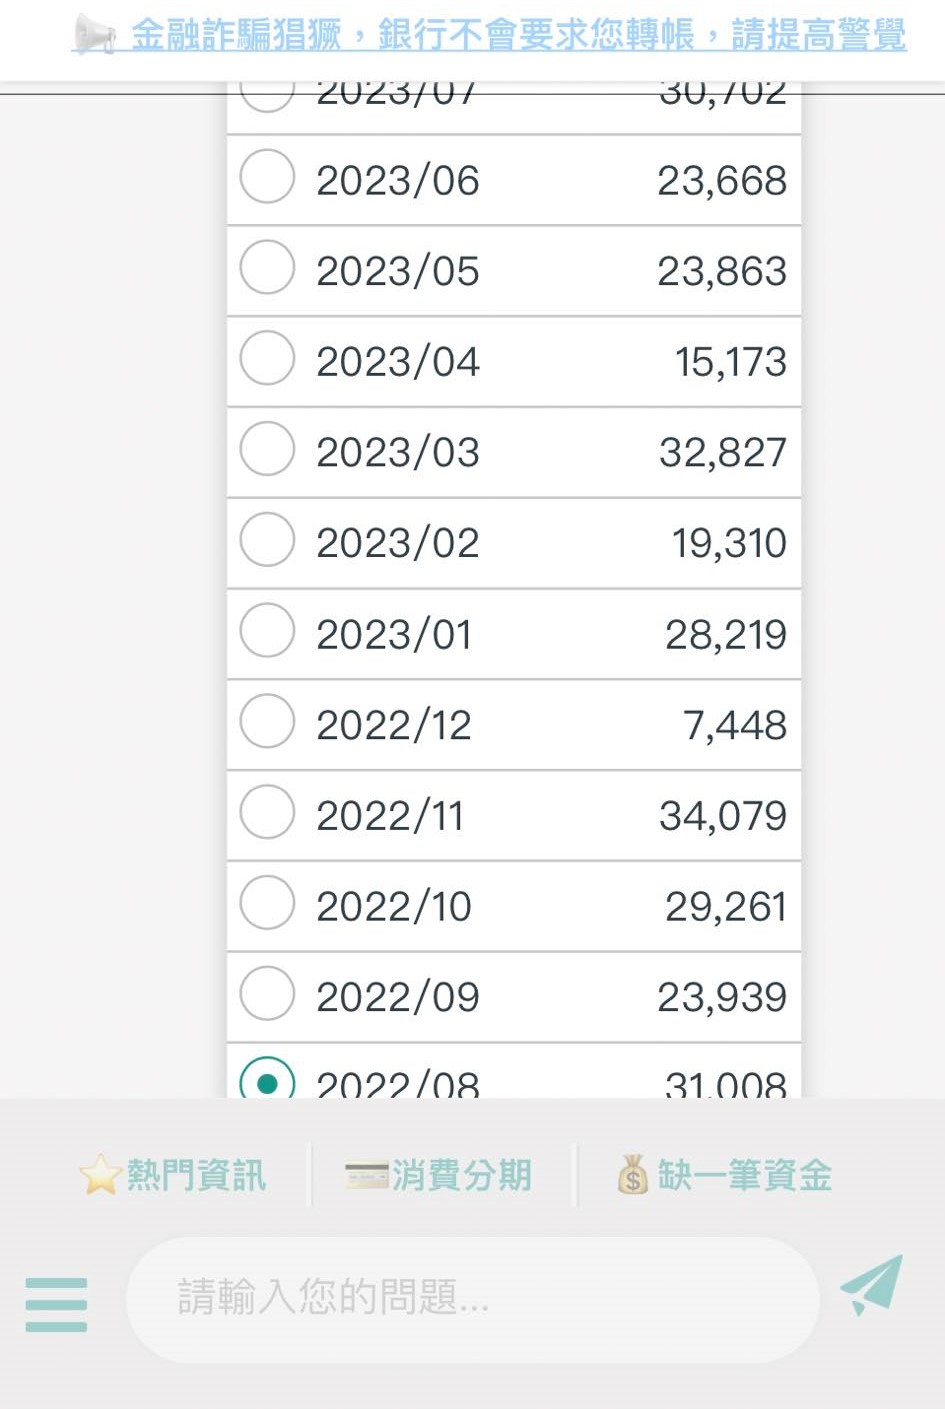This screenshot has width=945, height=1409.
Task: Select the 2023/06 radio button
Action: click(x=267, y=177)
